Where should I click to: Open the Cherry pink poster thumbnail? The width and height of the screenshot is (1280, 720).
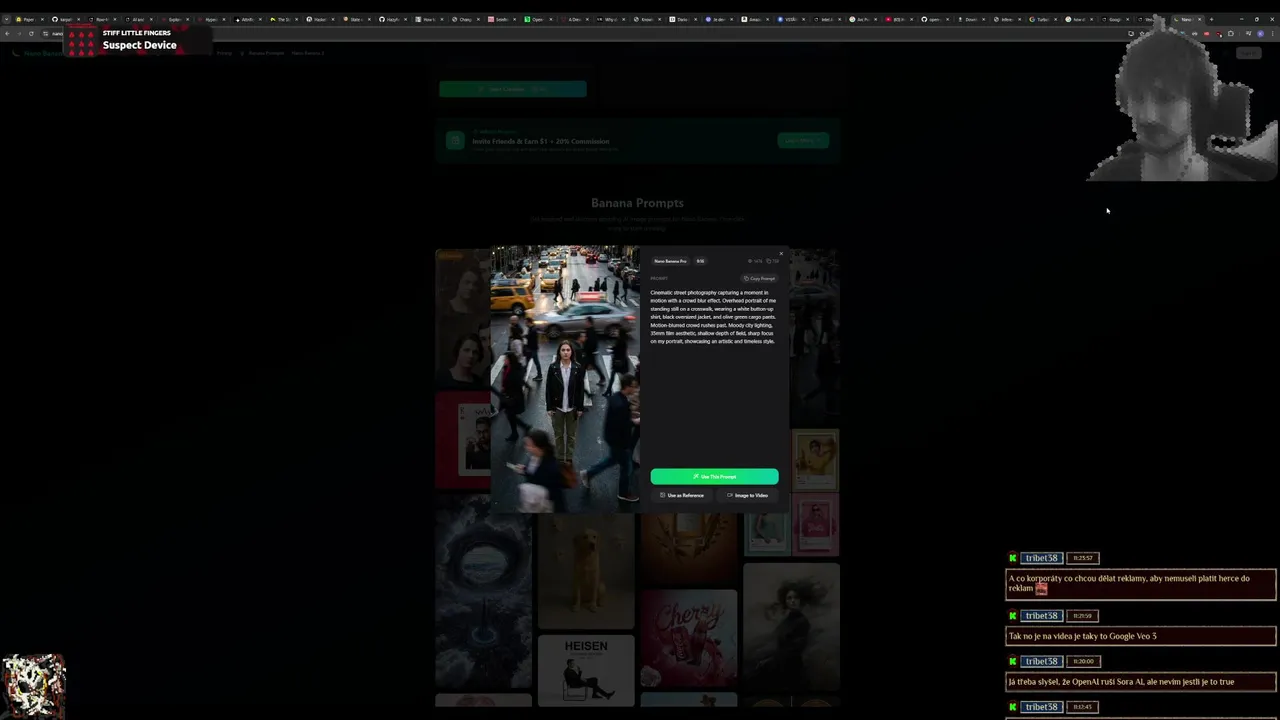(x=688, y=638)
